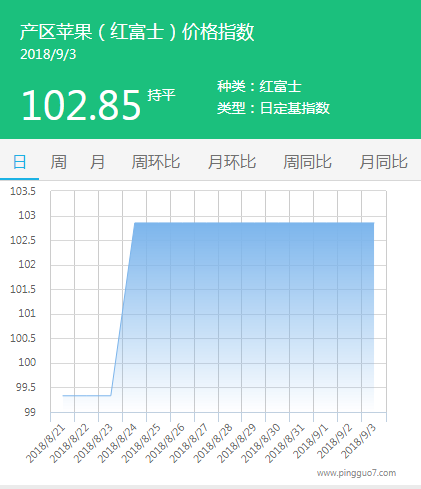Click the 2018/9/1 x-axis date label
Image resolution: width=421 pixels, height=489 pixels.
point(312,441)
